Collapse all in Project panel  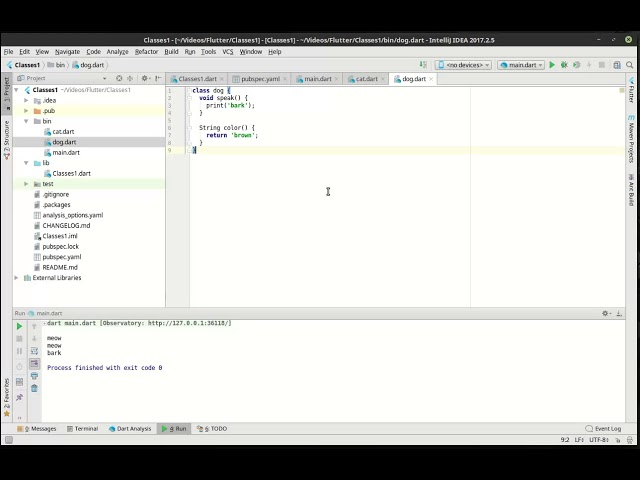pos(130,78)
